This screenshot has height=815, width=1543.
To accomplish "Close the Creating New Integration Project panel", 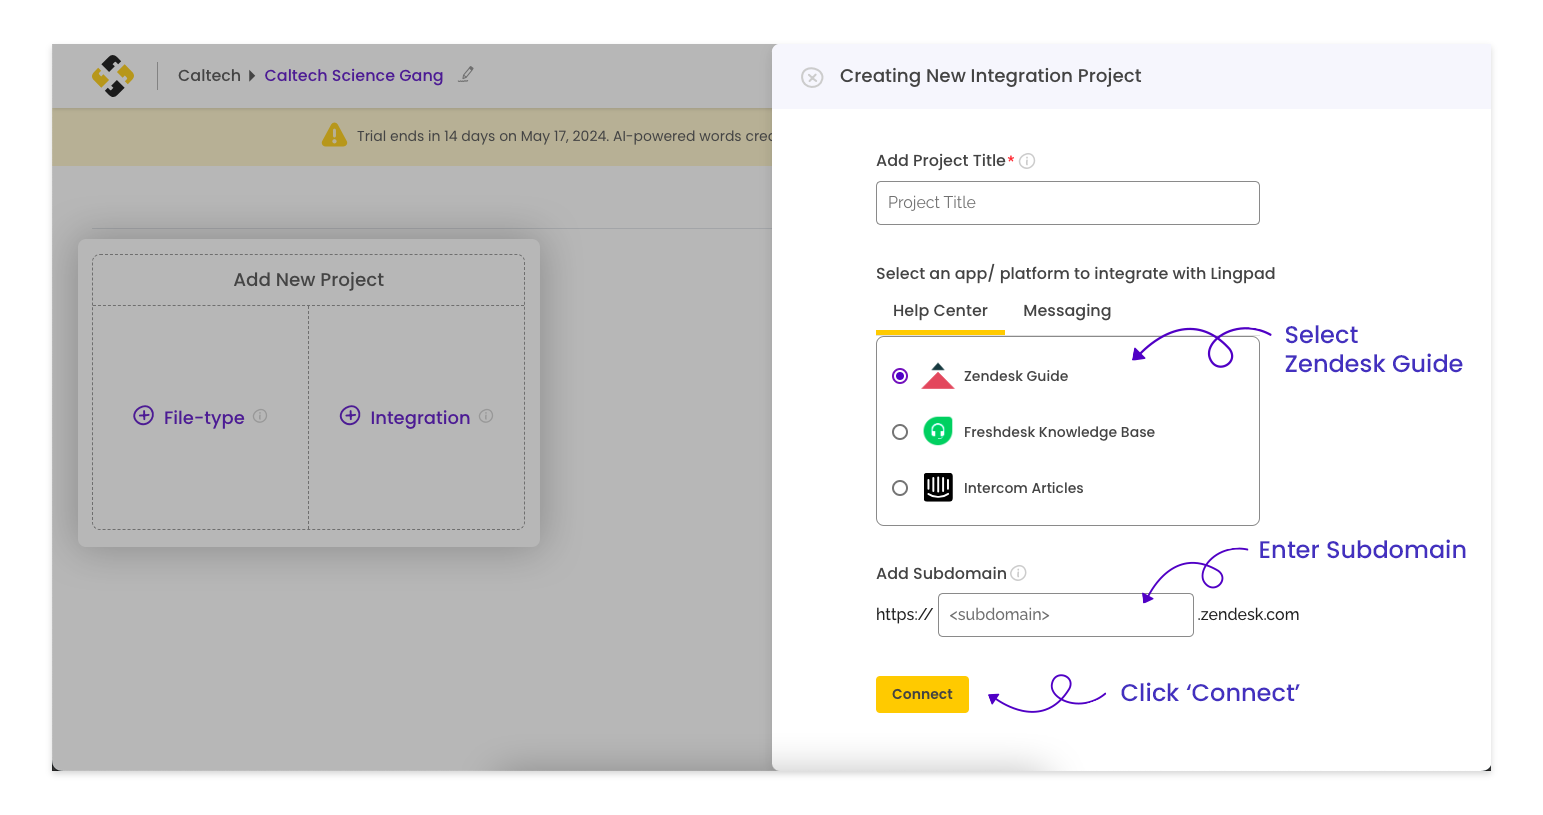I will tap(812, 77).
